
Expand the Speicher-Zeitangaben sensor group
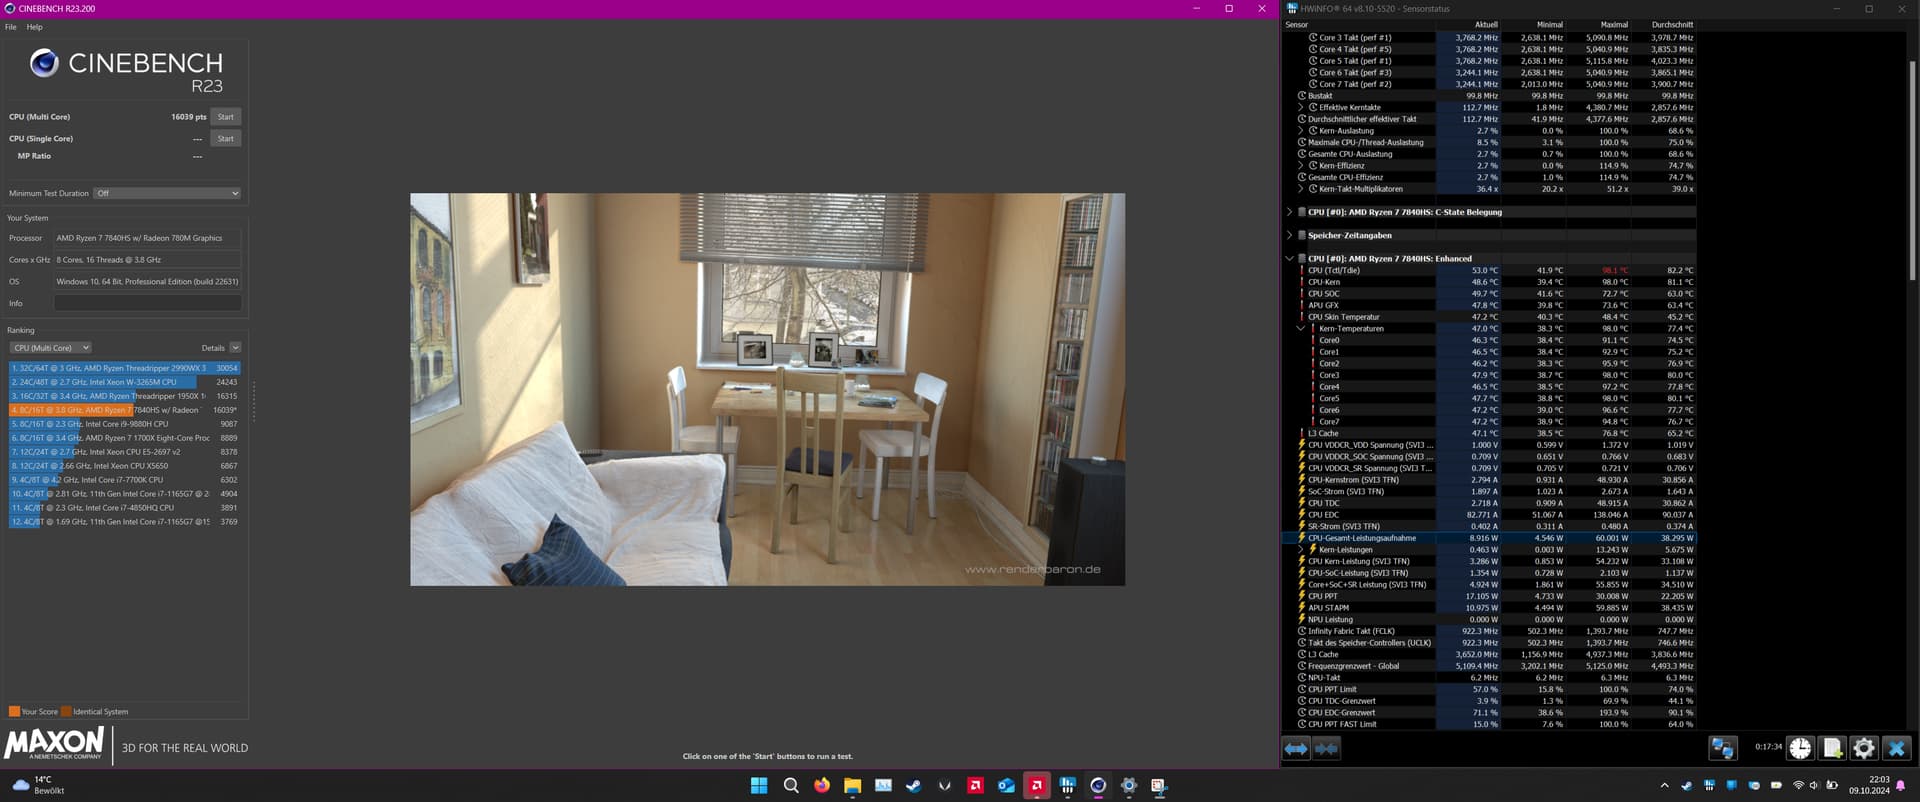[1289, 235]
